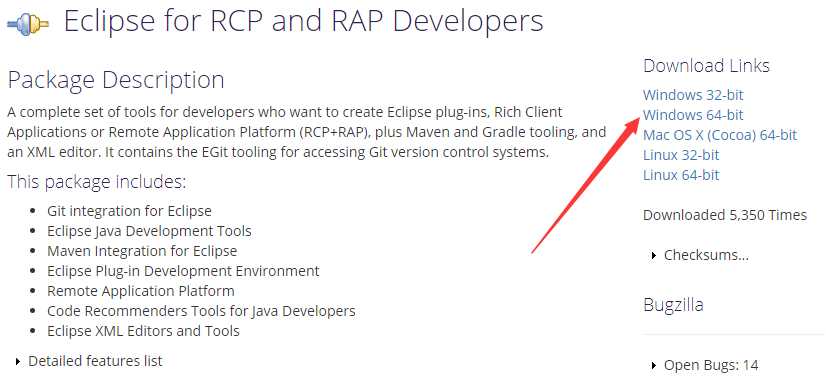Click the This package includes heading
This screenshot has width=826, height=391.
click(97, 182)
